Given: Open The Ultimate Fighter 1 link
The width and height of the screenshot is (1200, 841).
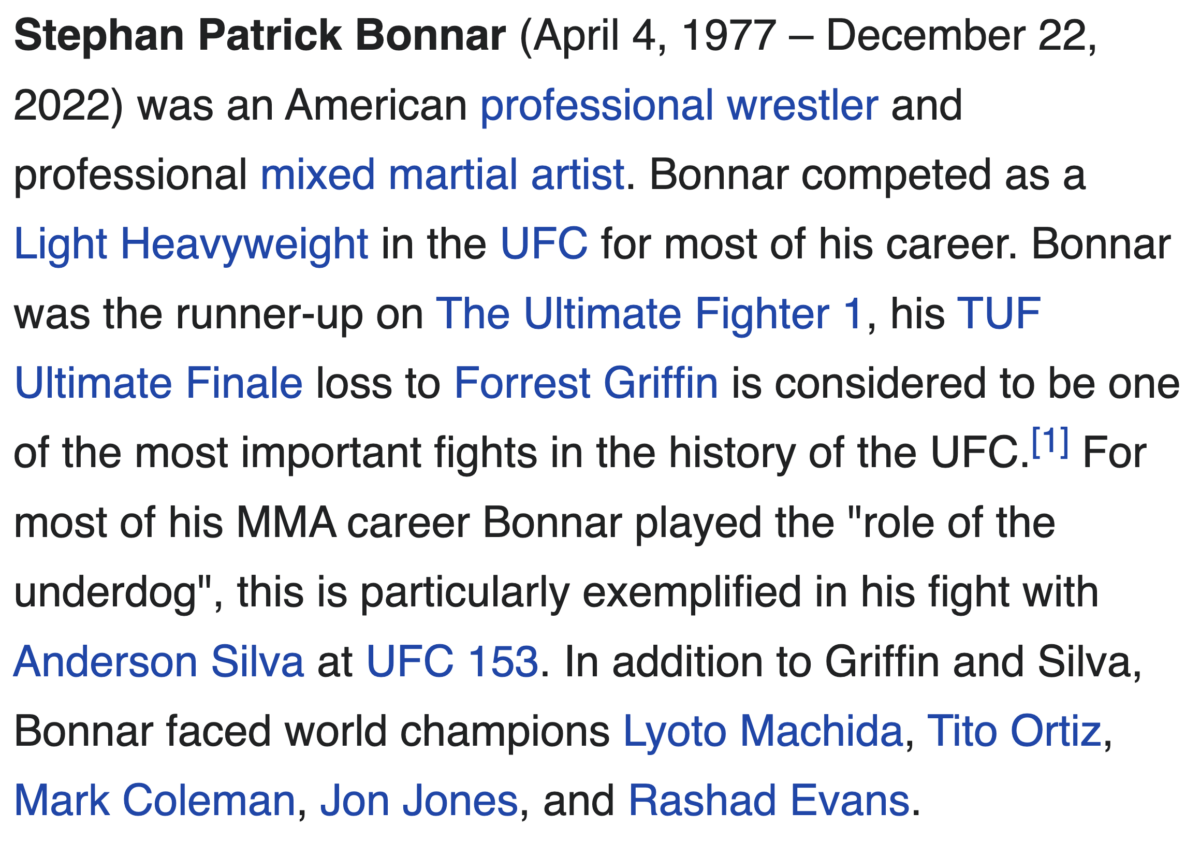Looking at the screenshot, I should pyautogui.click(x=649, y=315).
